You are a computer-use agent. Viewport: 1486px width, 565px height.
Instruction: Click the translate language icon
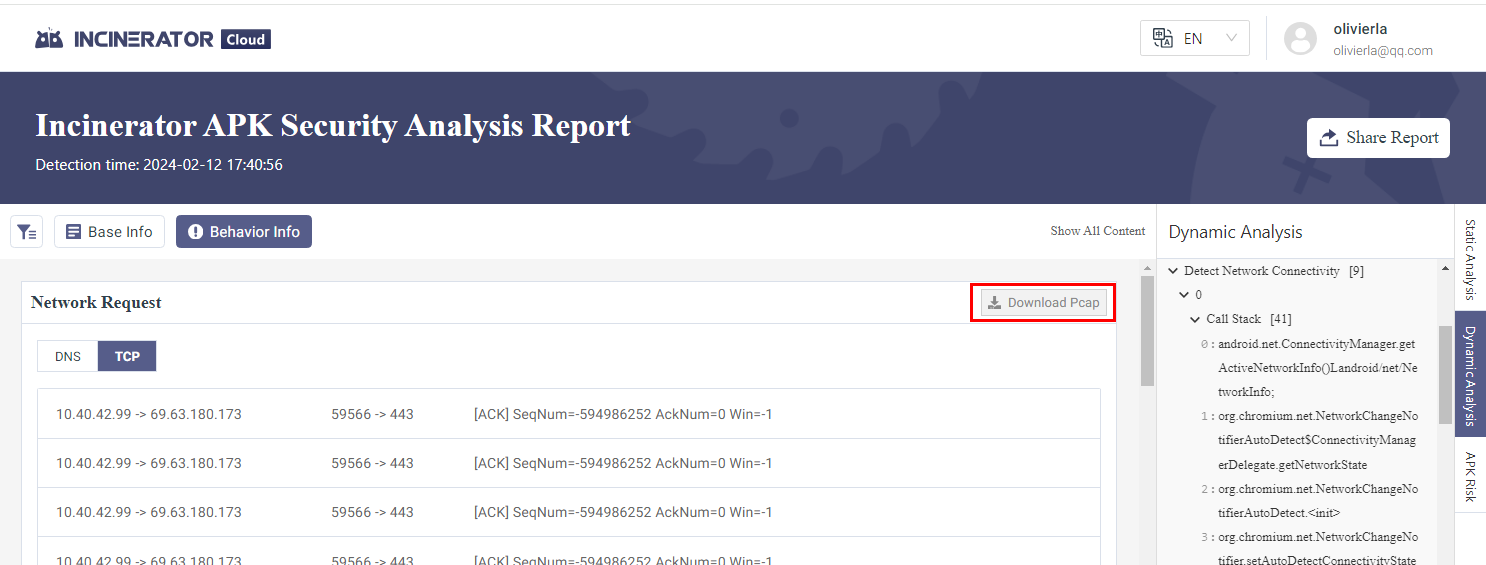(1162, 39)
